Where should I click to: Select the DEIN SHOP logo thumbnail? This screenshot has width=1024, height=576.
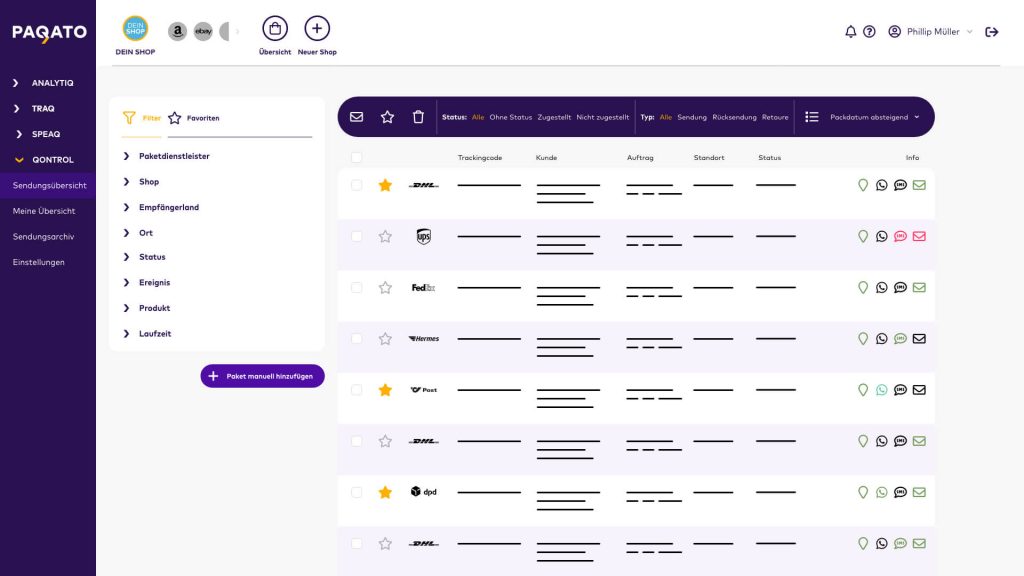coord(135,29)
